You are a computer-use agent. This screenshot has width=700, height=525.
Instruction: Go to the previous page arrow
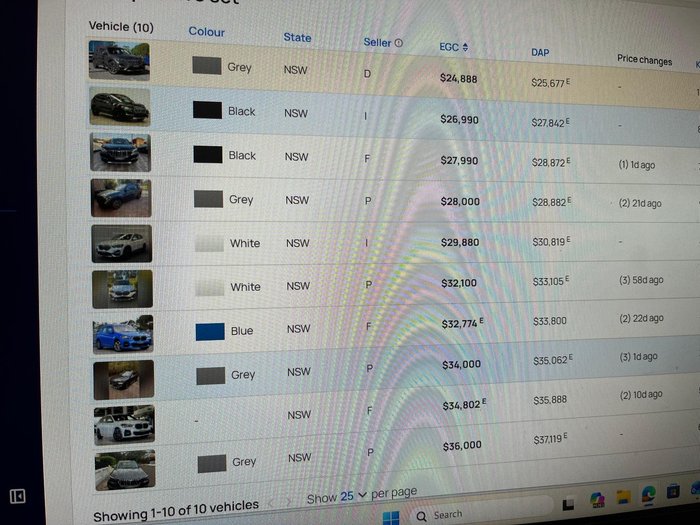pyautogui.click(x=271, y=503)
